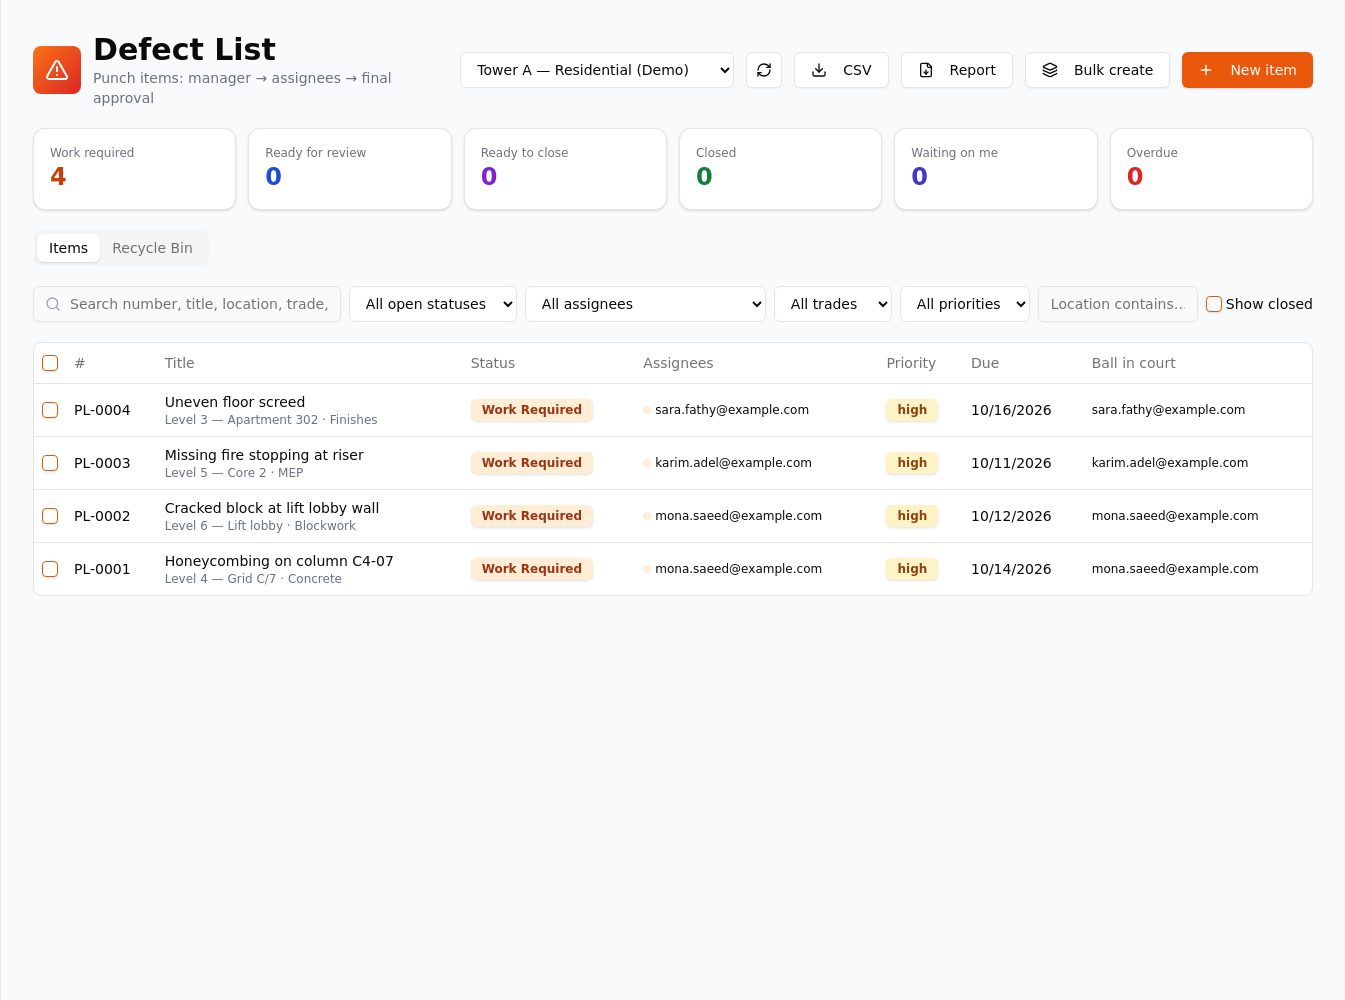Click Cracked block at lift lobby wall
This screenshot has width=1345, height=1000.
272,508
